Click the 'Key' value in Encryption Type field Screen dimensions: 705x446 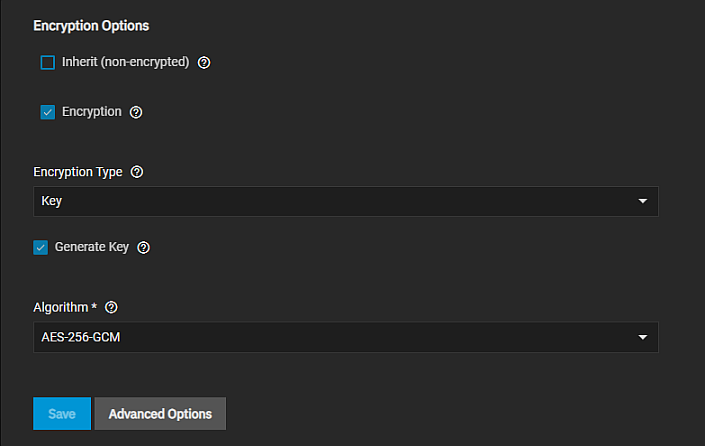click(52, 201)
